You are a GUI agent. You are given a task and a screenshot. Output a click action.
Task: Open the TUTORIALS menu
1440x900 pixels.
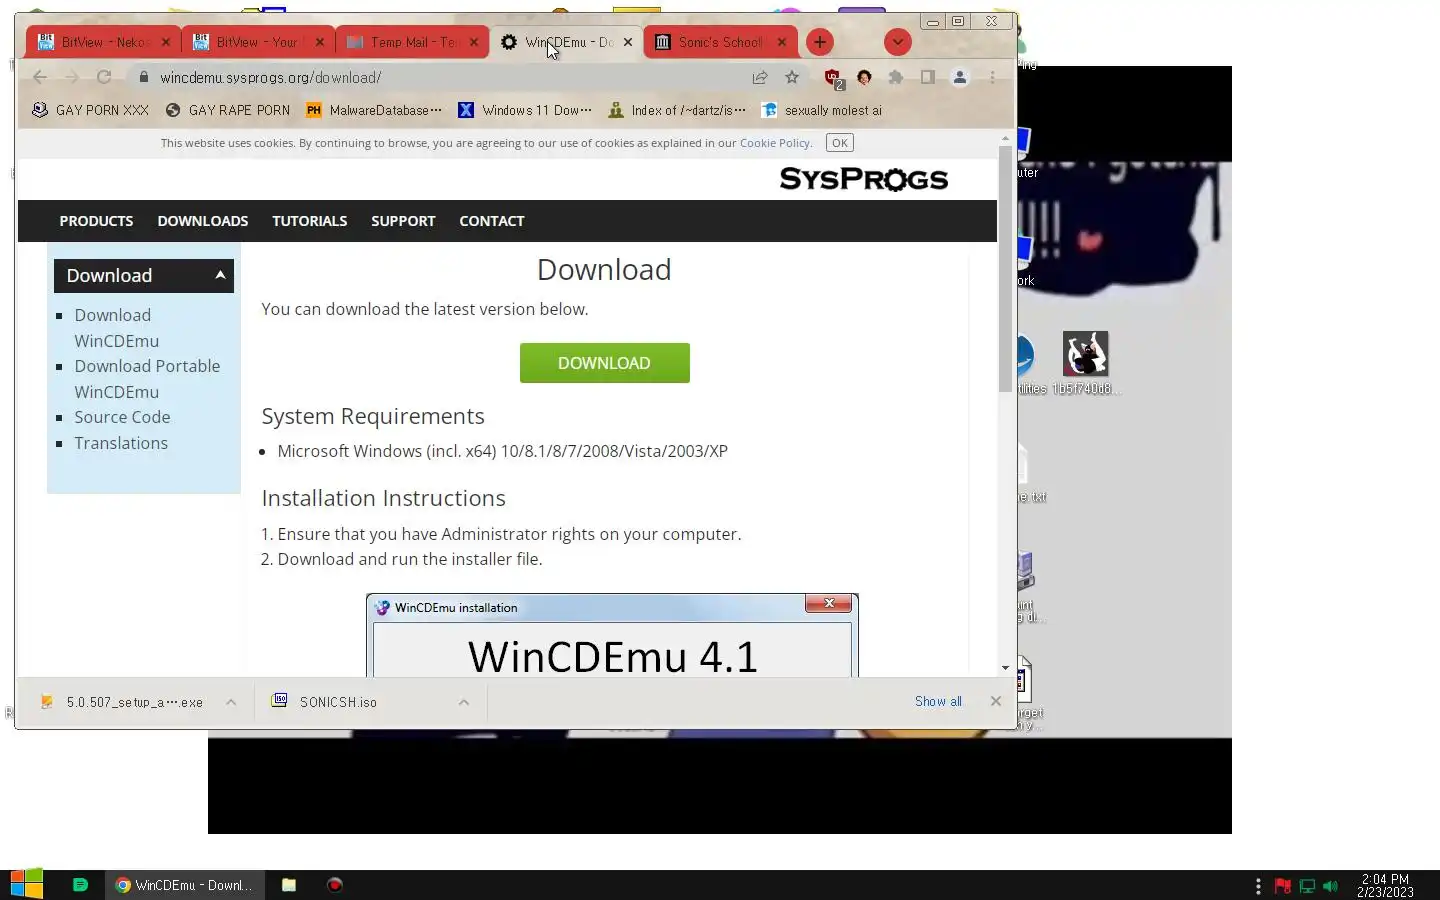click(310, 221)
